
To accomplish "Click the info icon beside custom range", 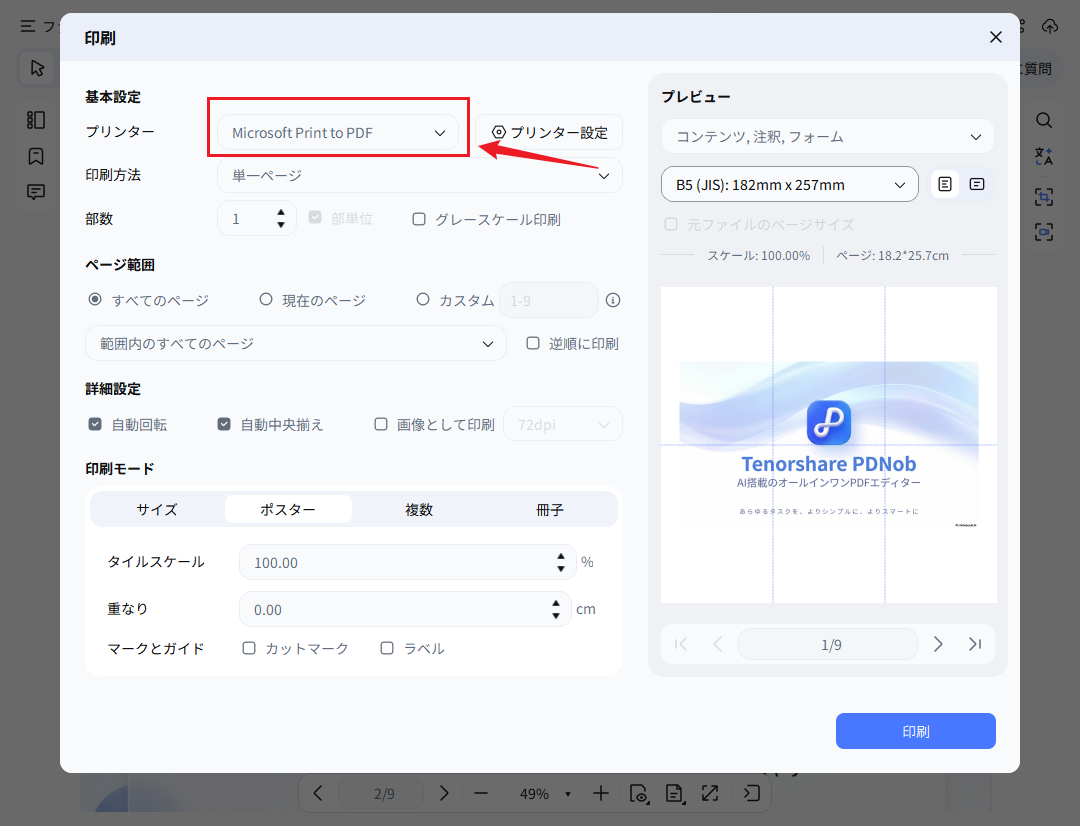I will (612, 300).
